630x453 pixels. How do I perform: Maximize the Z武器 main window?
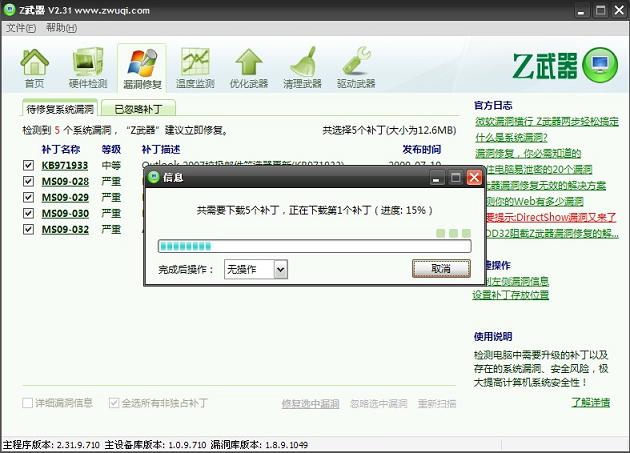[x=600, y=10]
